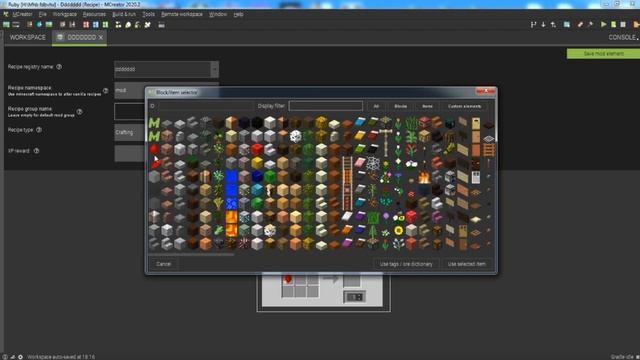Screen dimensions: 640x360
Task: Click the Use selected item button
Action: 467,264
